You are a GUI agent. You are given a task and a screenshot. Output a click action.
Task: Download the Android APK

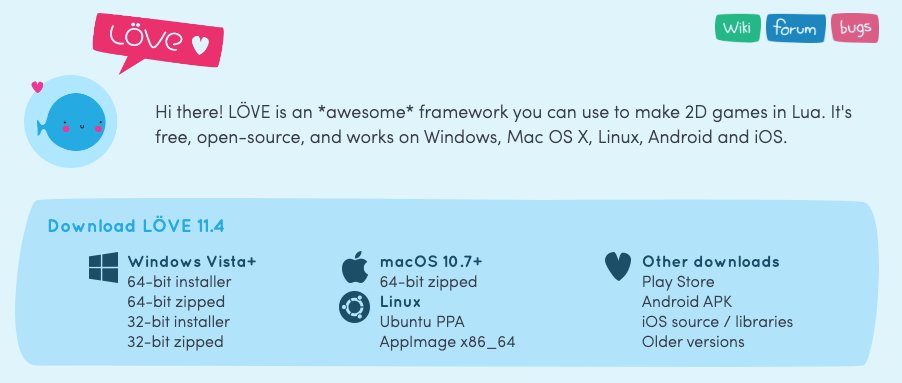[687, 302]
